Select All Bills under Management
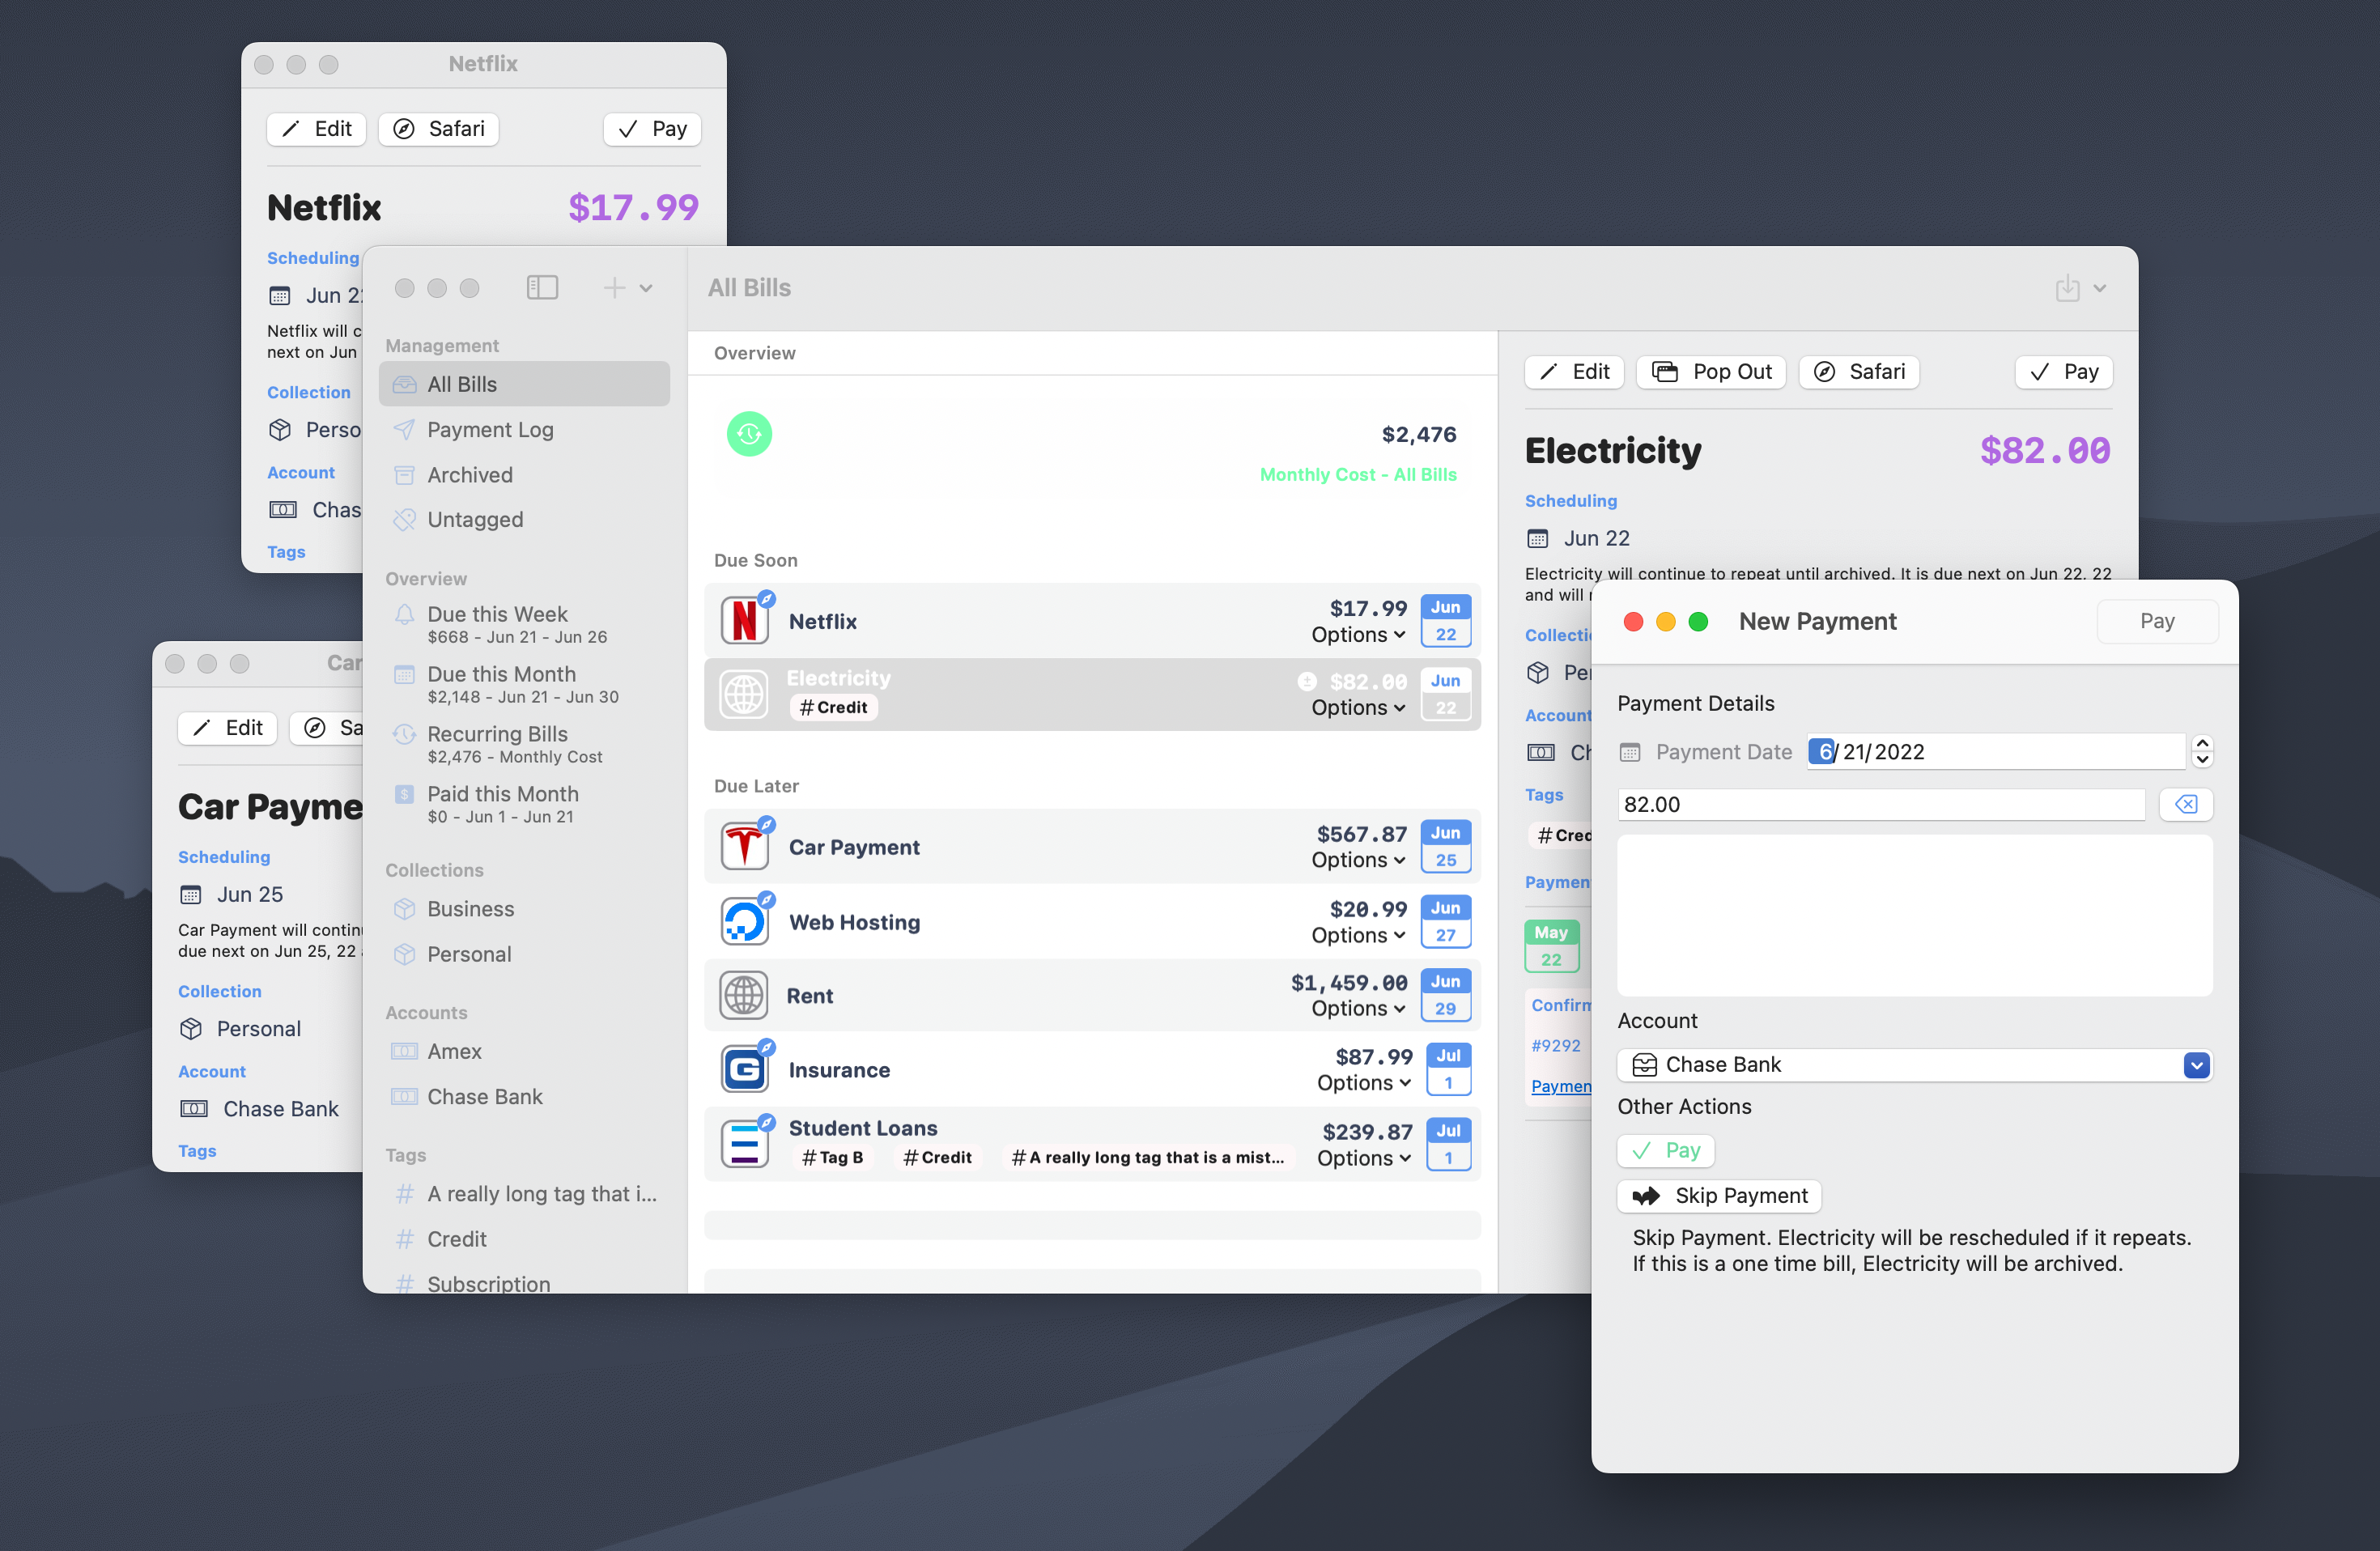The width and height of the screenshot is (2380, 1551). [461, 383]
